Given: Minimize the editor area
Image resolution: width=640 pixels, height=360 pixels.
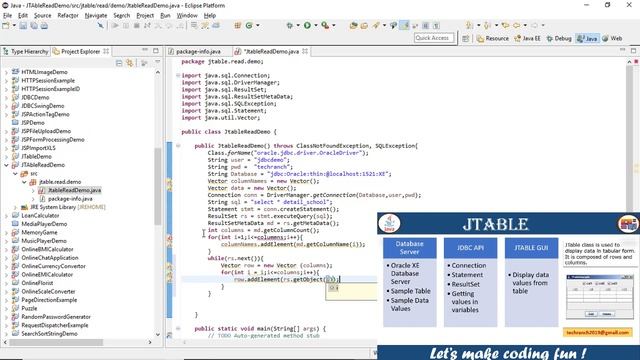Looking at the screenshot, I should click(622, 50).
